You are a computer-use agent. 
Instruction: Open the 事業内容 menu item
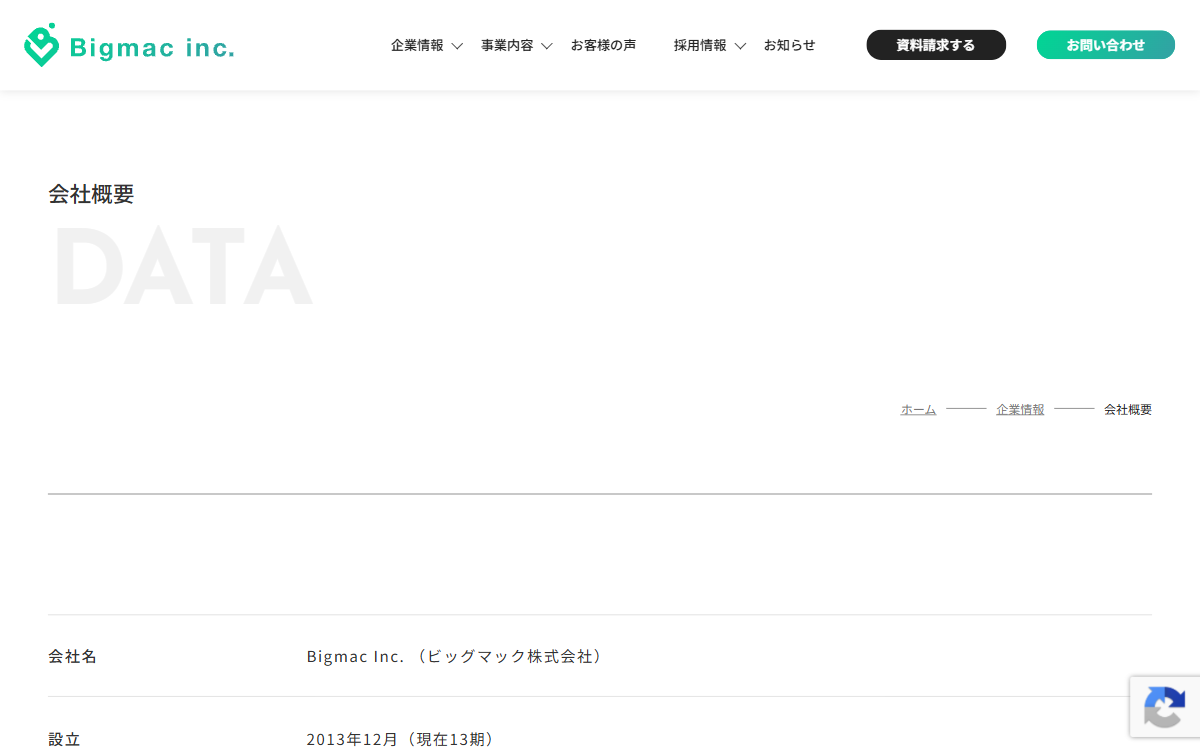(x=507, y=45)
